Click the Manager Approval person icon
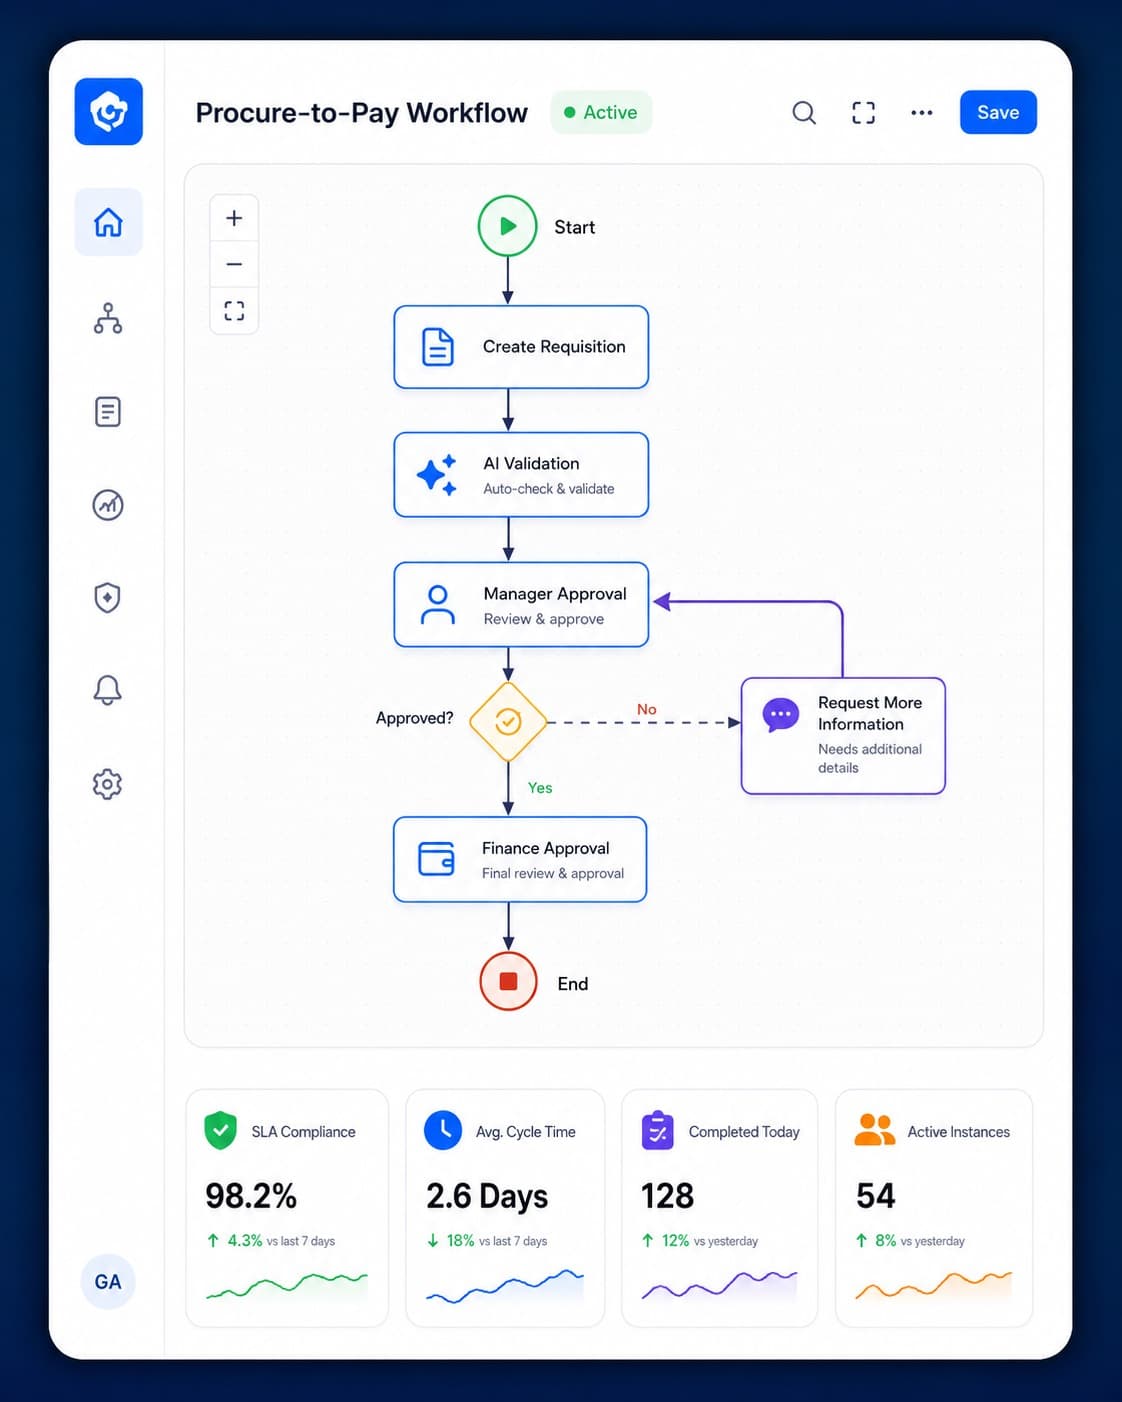The width and height of the screenshot is (1122, 1402). pyautogui.click(x=437, y=605)
